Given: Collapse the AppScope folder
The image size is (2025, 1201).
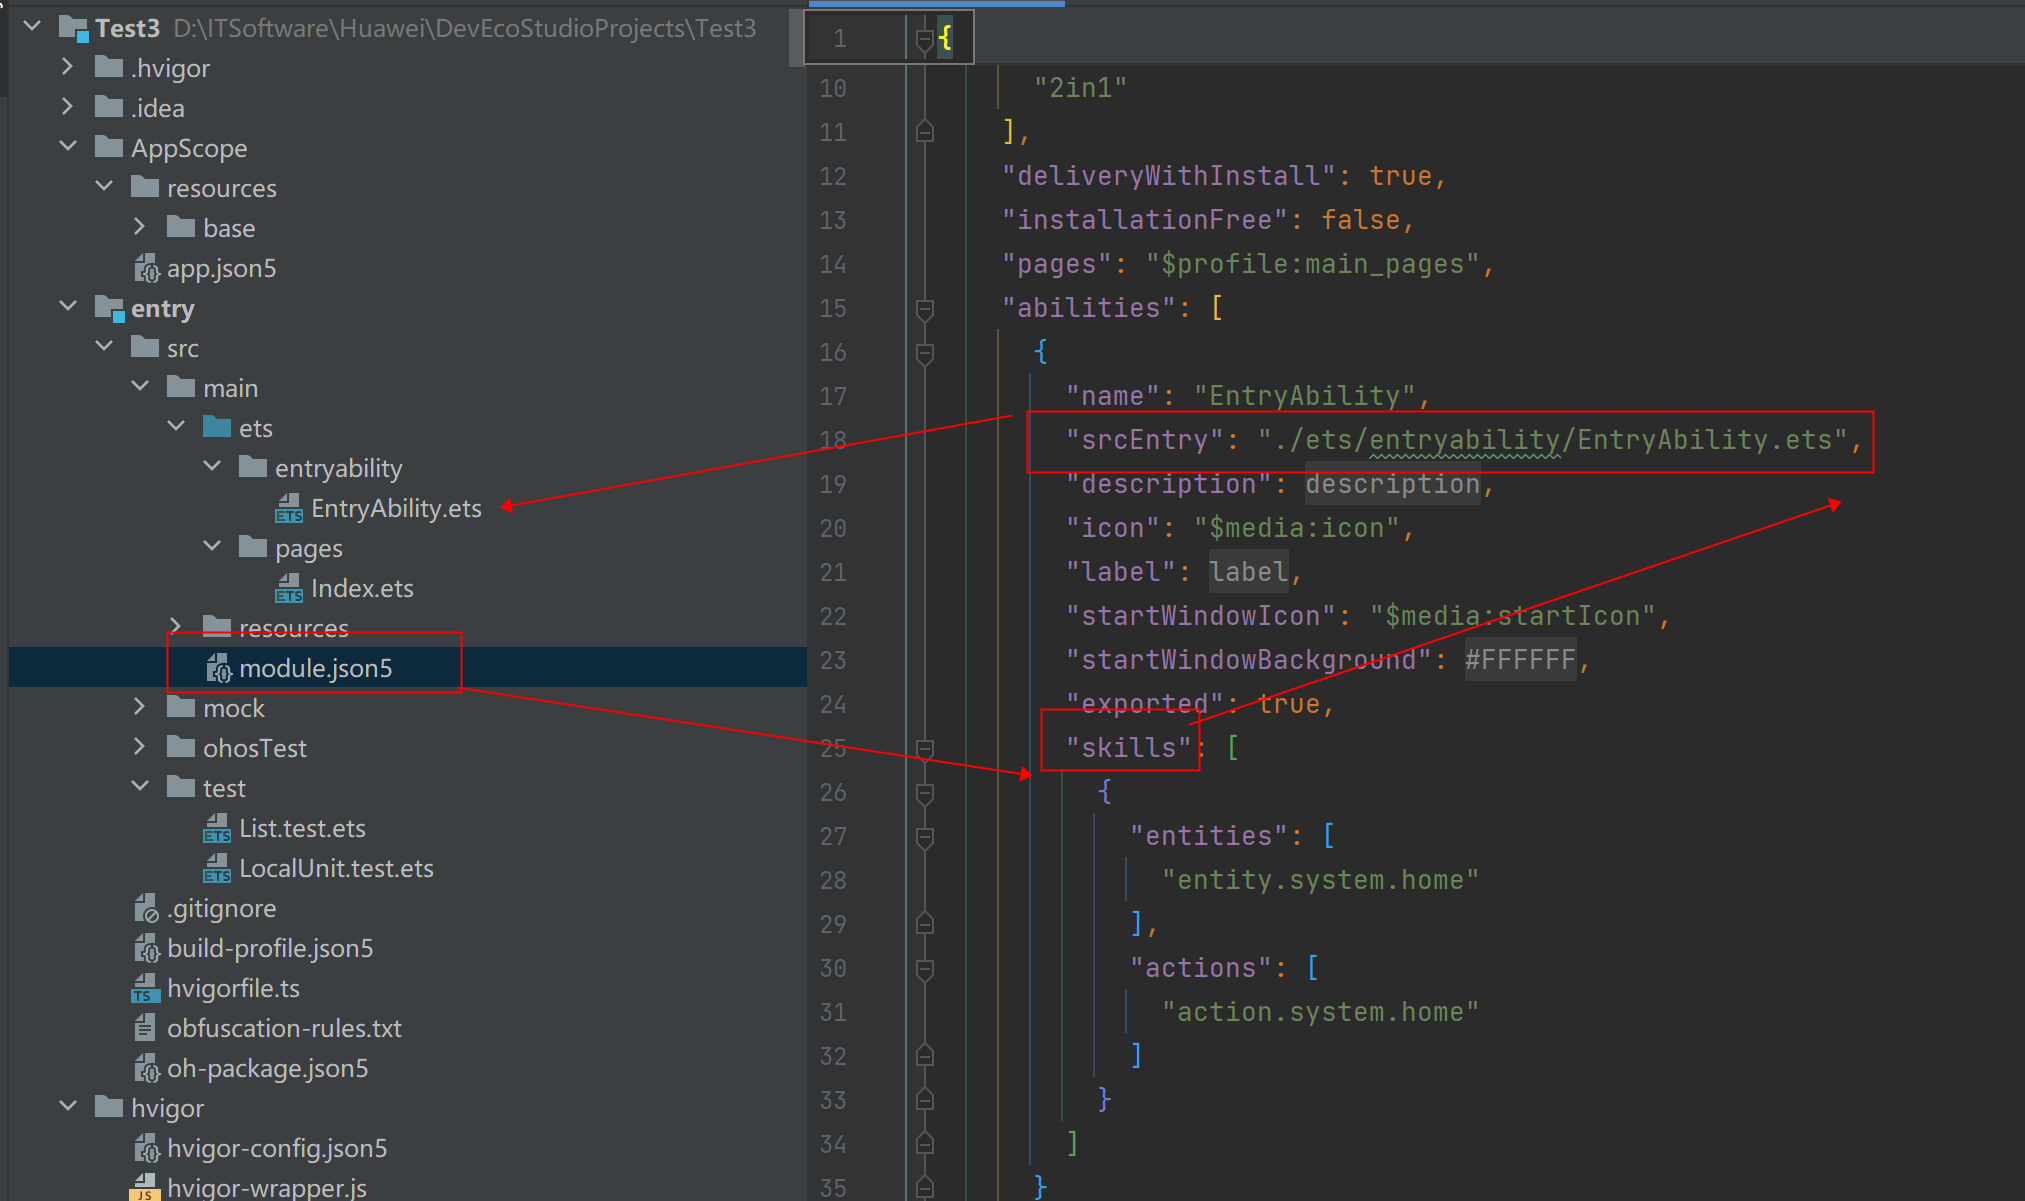Looking at the screenshot, I should tap(68, 146).
